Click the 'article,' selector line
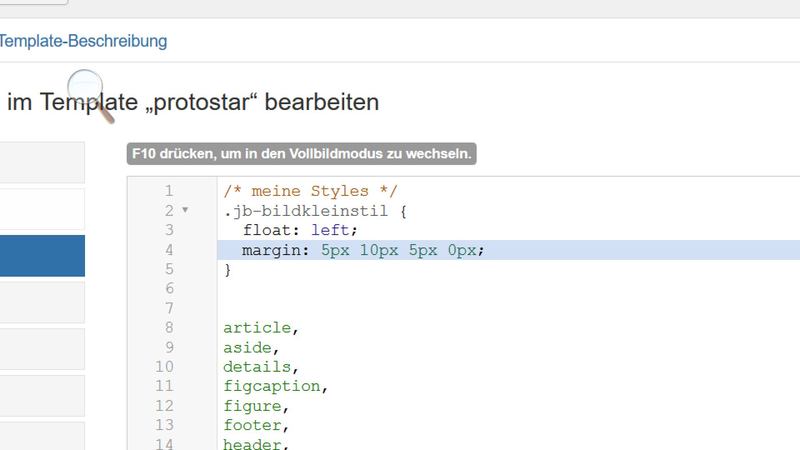The height and width of the screenshot is (450, 800). point(261,328)
